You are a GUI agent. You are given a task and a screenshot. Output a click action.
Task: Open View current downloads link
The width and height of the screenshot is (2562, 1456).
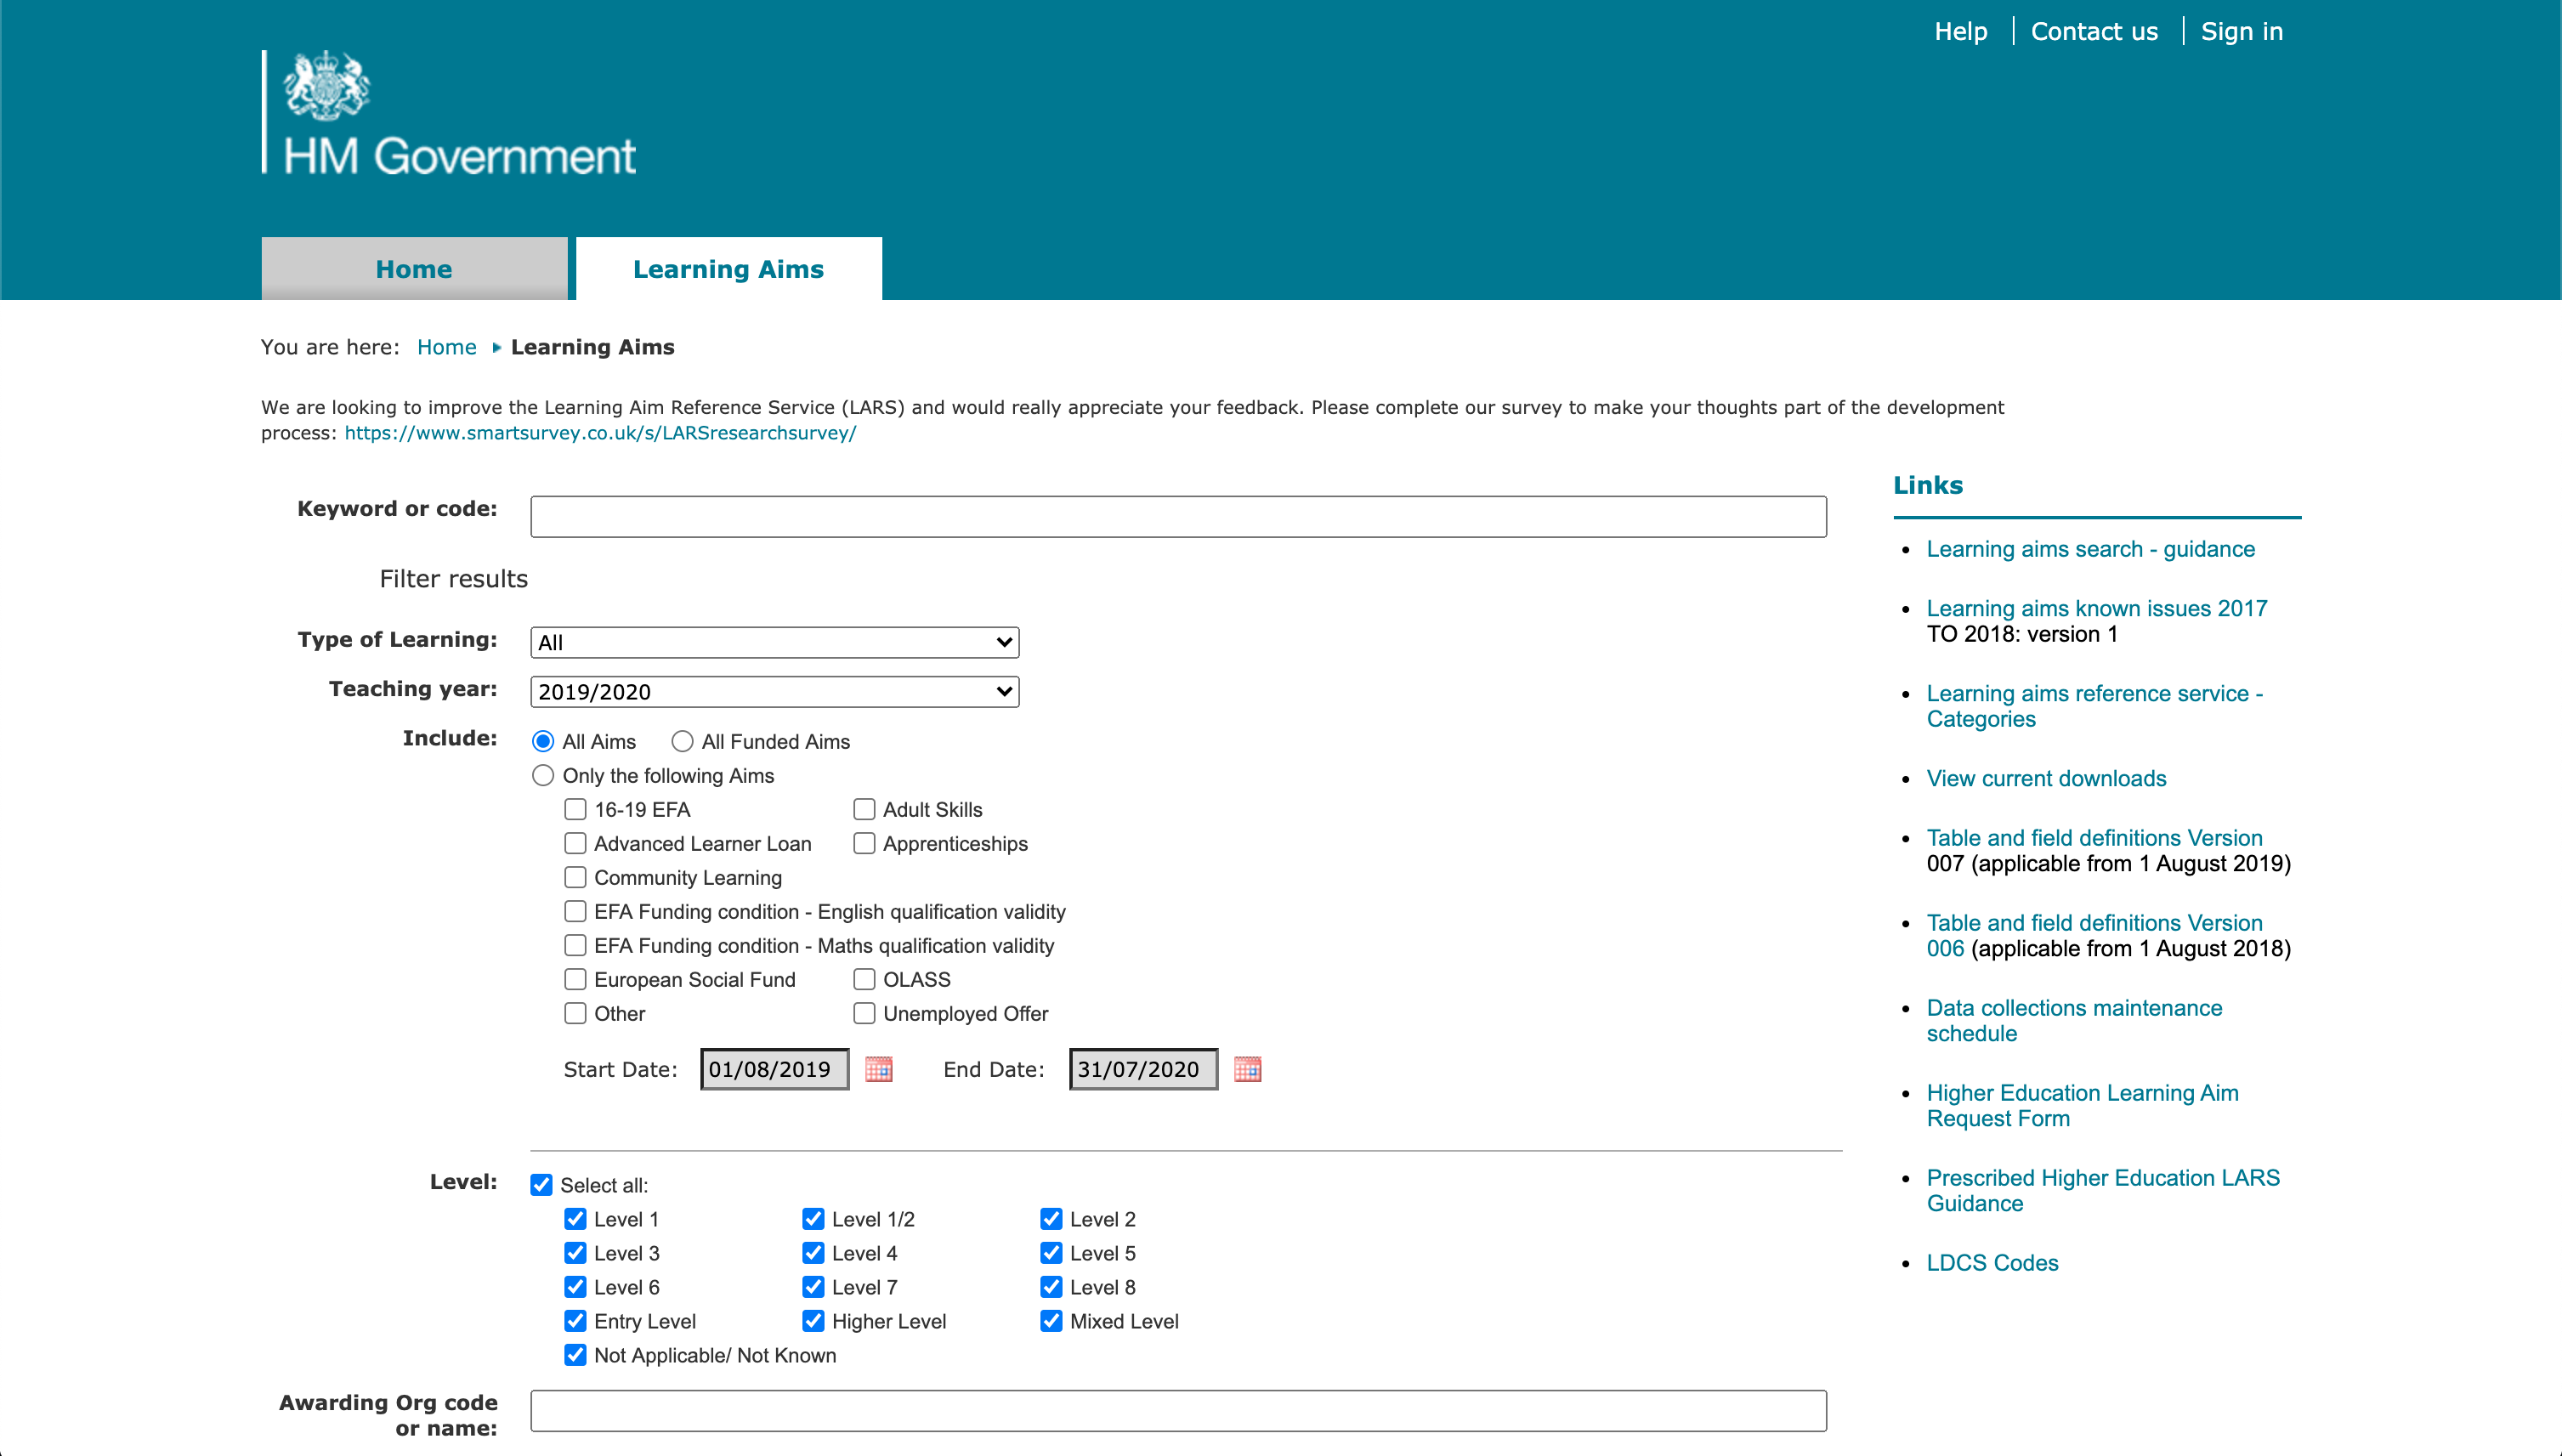2046,778
